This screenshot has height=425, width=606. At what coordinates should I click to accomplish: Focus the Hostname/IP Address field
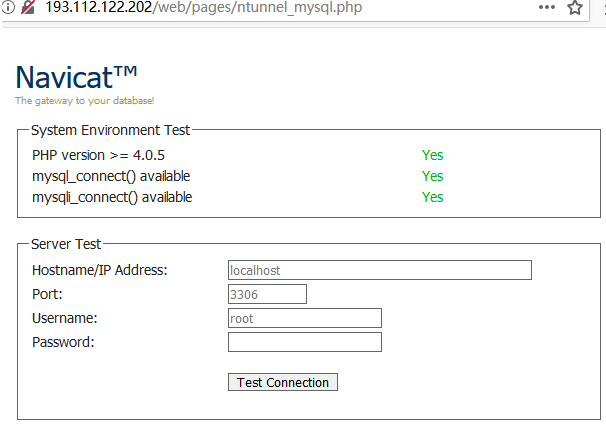click(x=380, y=270)
